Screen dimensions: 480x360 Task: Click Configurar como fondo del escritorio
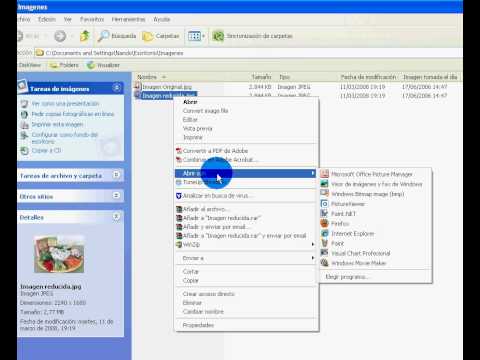pos(65,138)
